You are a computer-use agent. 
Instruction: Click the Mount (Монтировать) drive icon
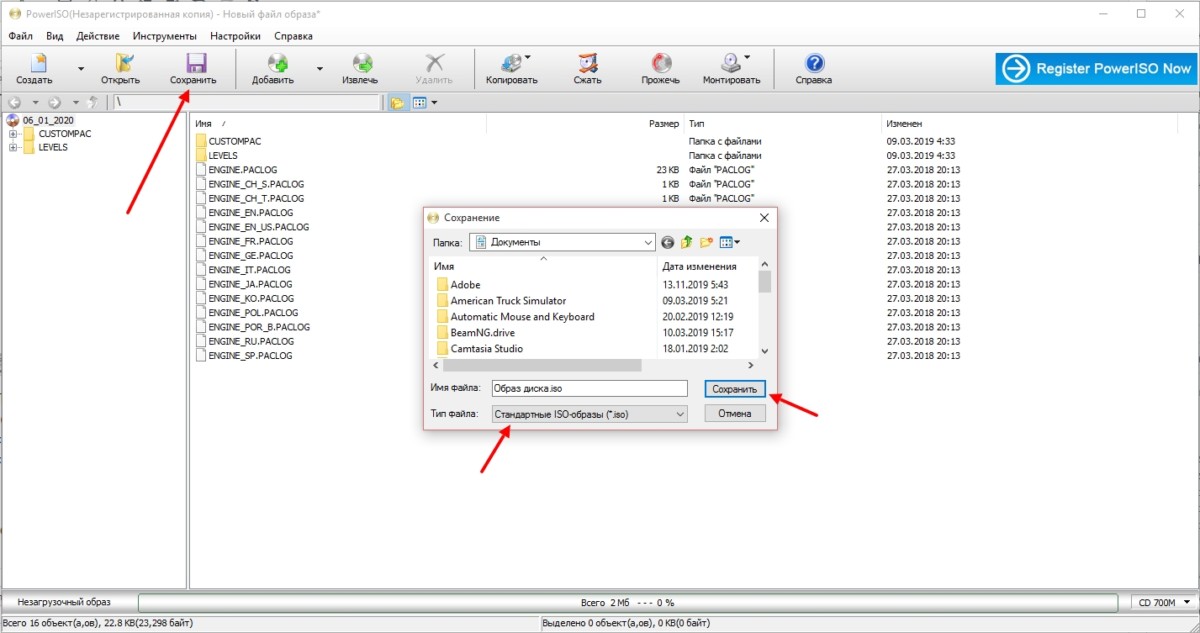click(x=731, y=64)
